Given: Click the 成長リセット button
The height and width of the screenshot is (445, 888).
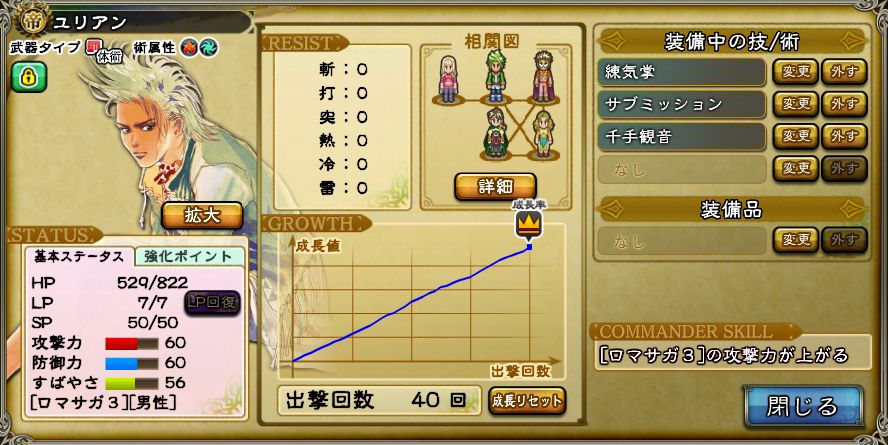Looking at the screenshot, I should [x=527, y=401].
